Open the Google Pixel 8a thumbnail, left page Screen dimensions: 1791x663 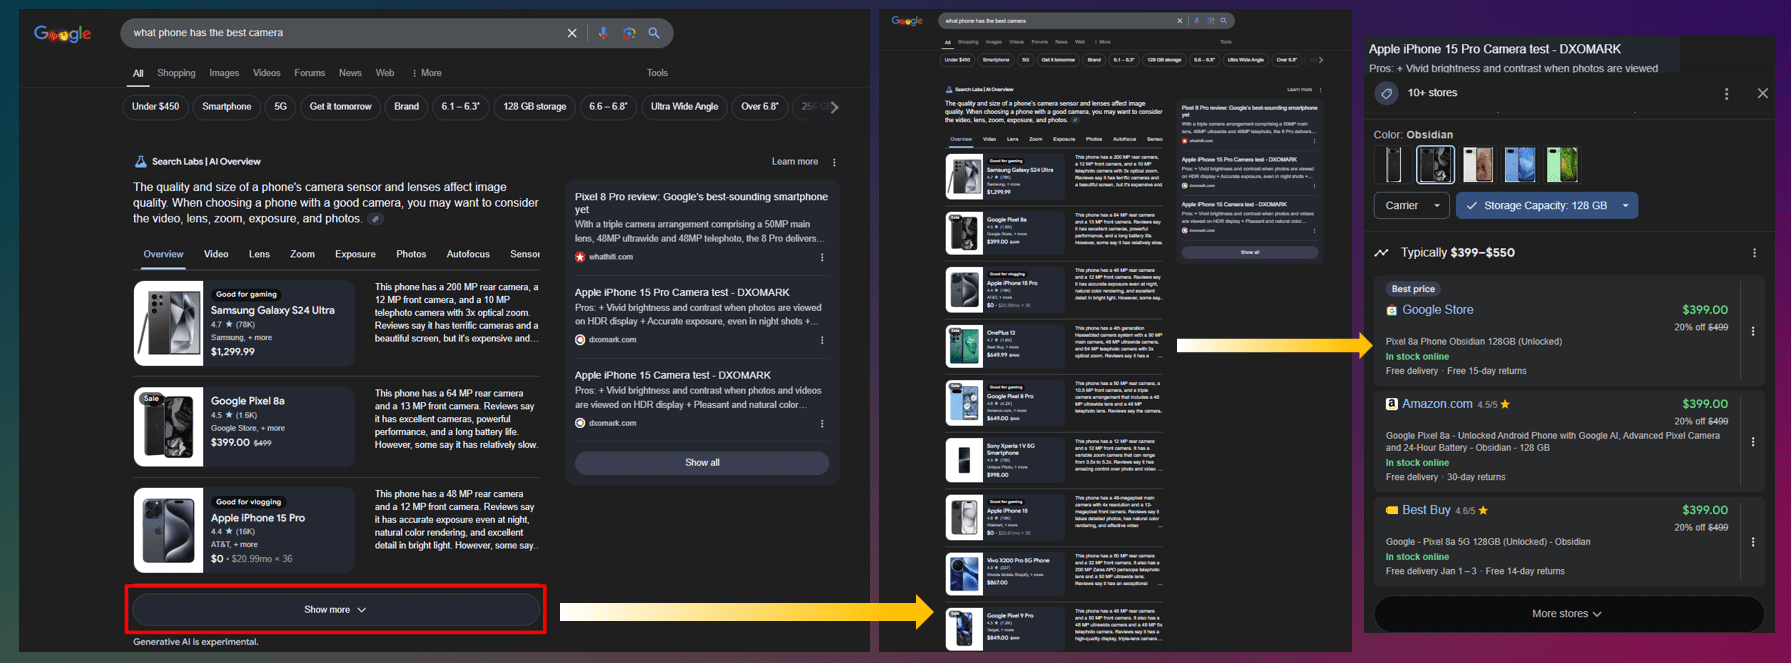pos(168,426)
